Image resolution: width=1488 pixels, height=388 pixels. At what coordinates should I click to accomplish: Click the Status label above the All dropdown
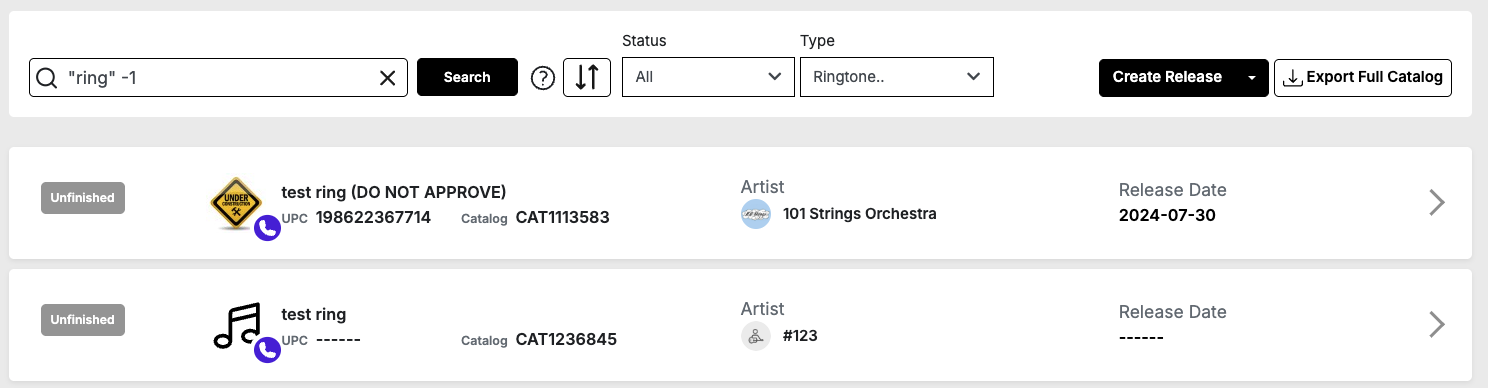(644, 41)
